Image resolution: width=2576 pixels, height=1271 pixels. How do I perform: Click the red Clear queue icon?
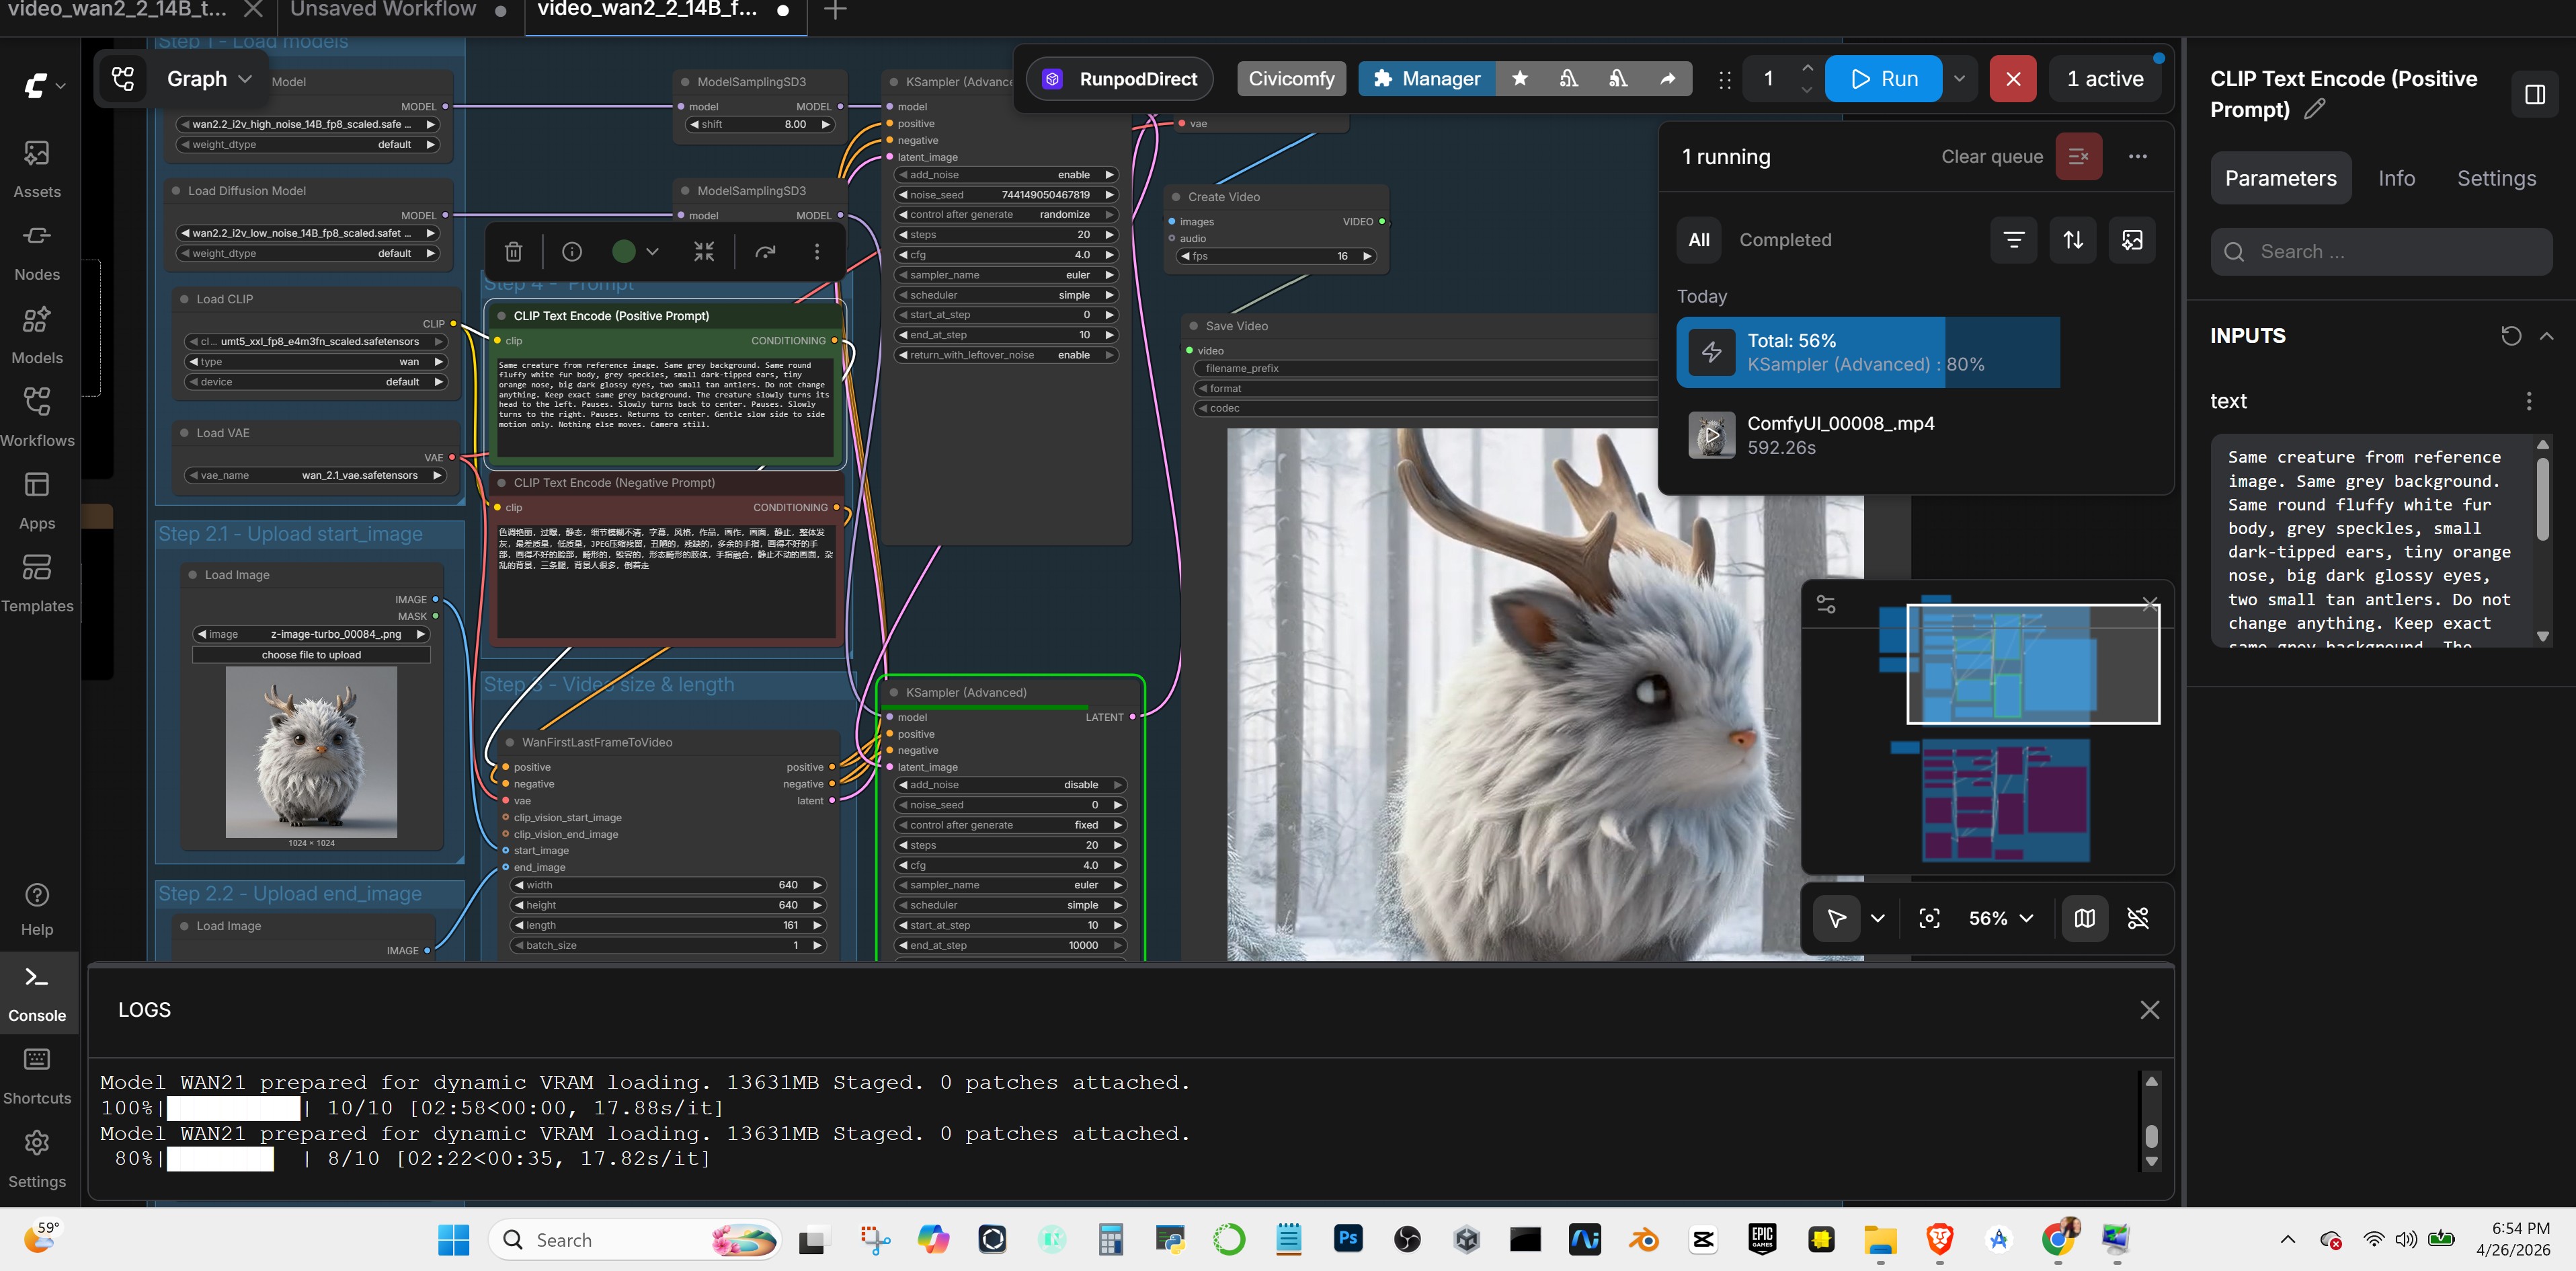tap(2078, 156)
